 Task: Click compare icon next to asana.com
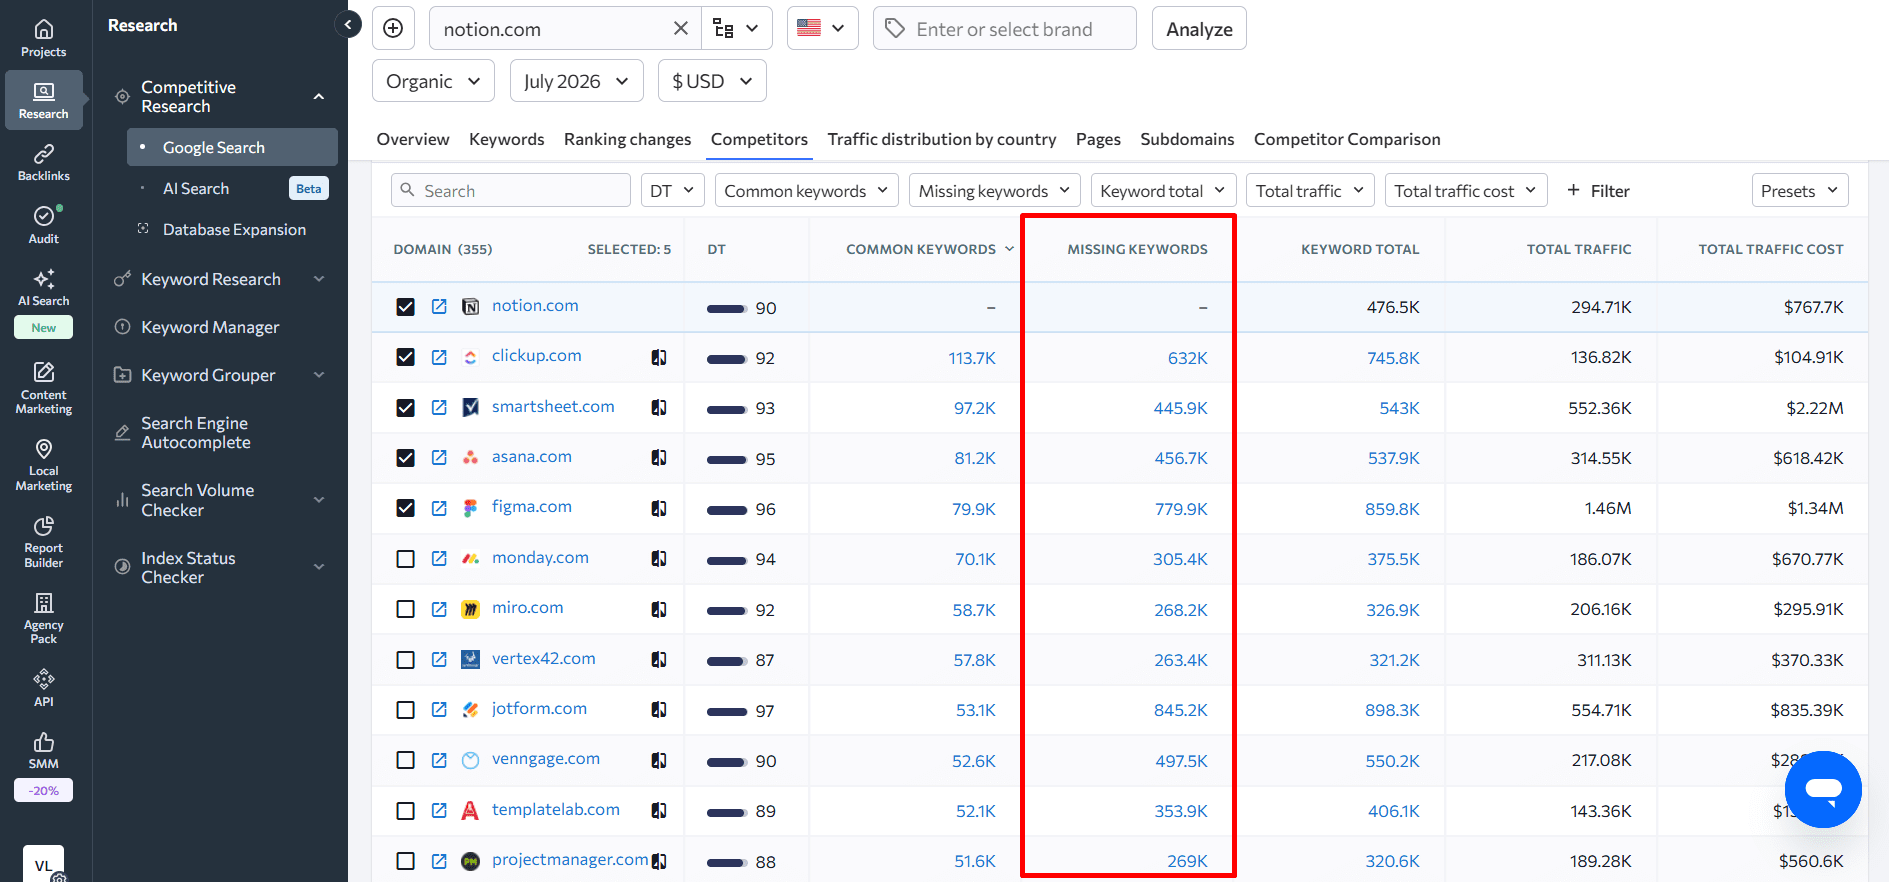[659, 457]
